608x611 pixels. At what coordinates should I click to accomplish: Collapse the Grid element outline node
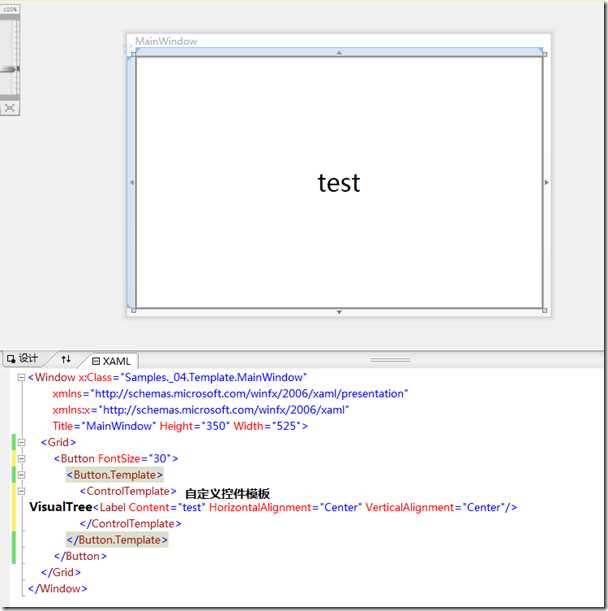click(21, 442)
